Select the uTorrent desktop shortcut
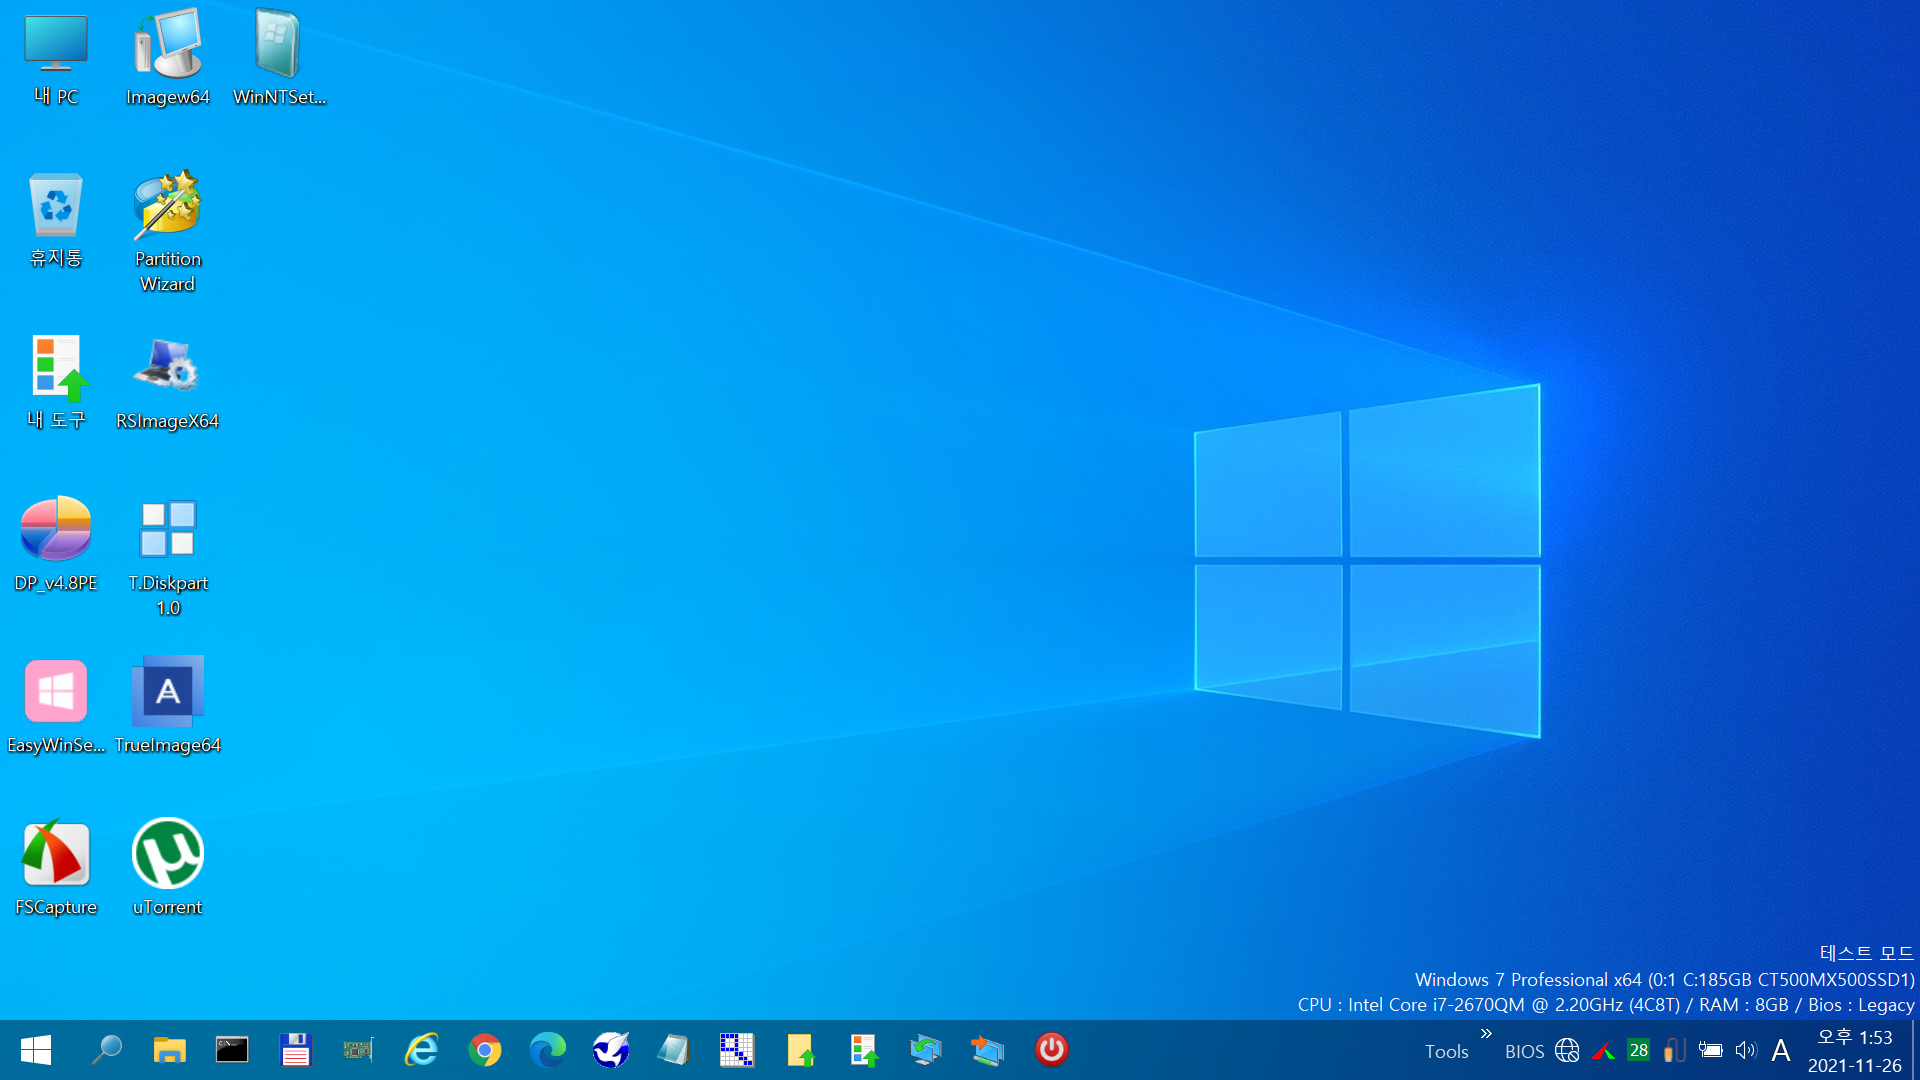 coord(168,868)
